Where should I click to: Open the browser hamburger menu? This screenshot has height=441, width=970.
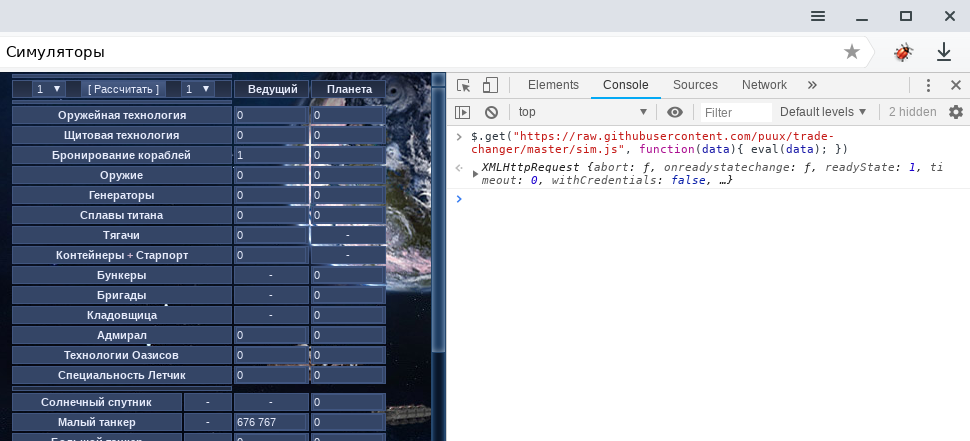click(x=818, y=16)
